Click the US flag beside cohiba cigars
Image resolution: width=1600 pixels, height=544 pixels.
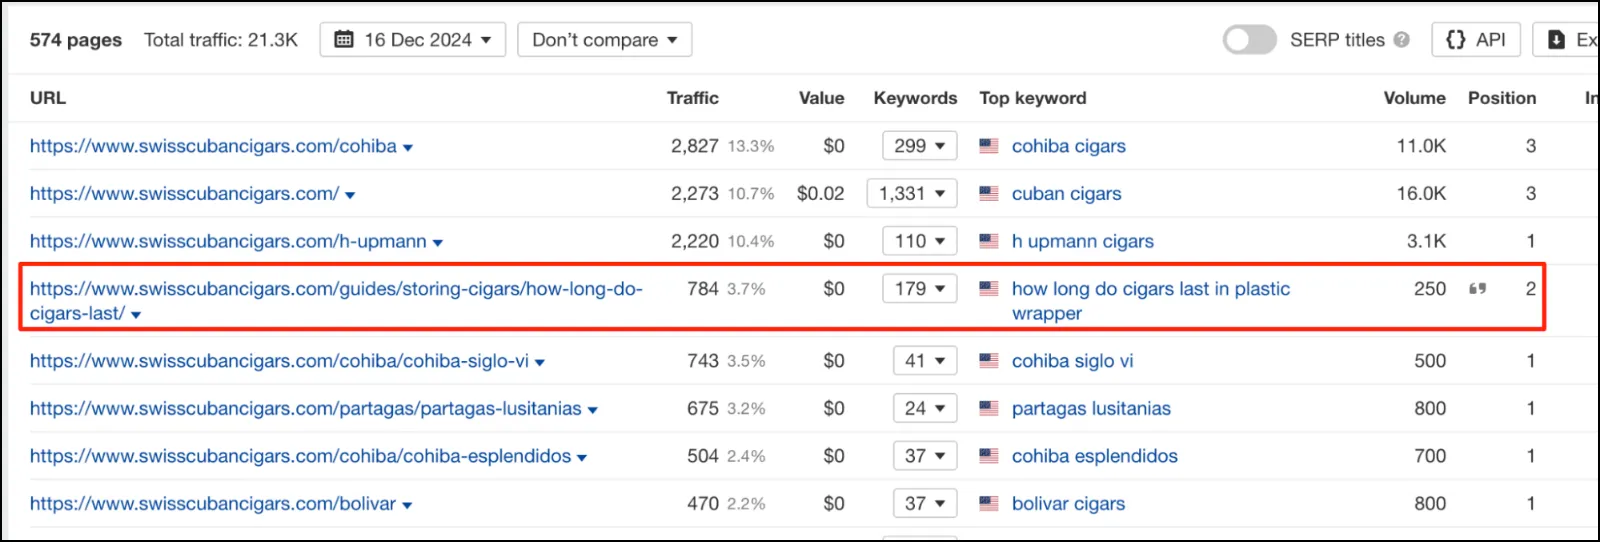[988, 146]
